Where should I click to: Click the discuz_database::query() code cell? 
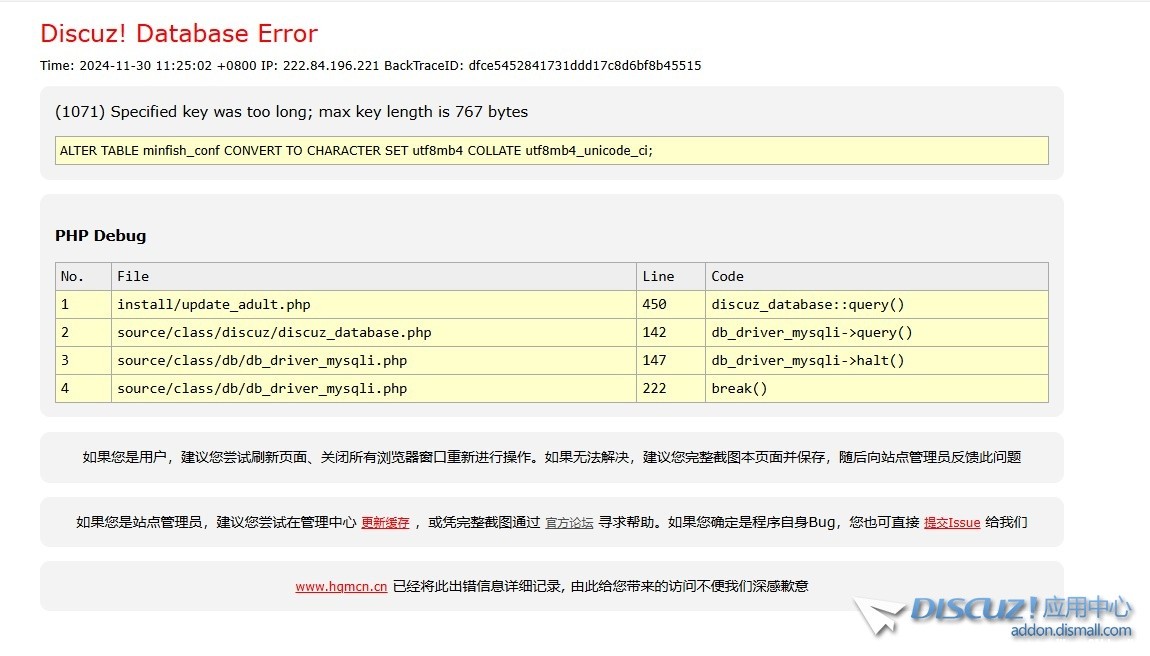807,304
